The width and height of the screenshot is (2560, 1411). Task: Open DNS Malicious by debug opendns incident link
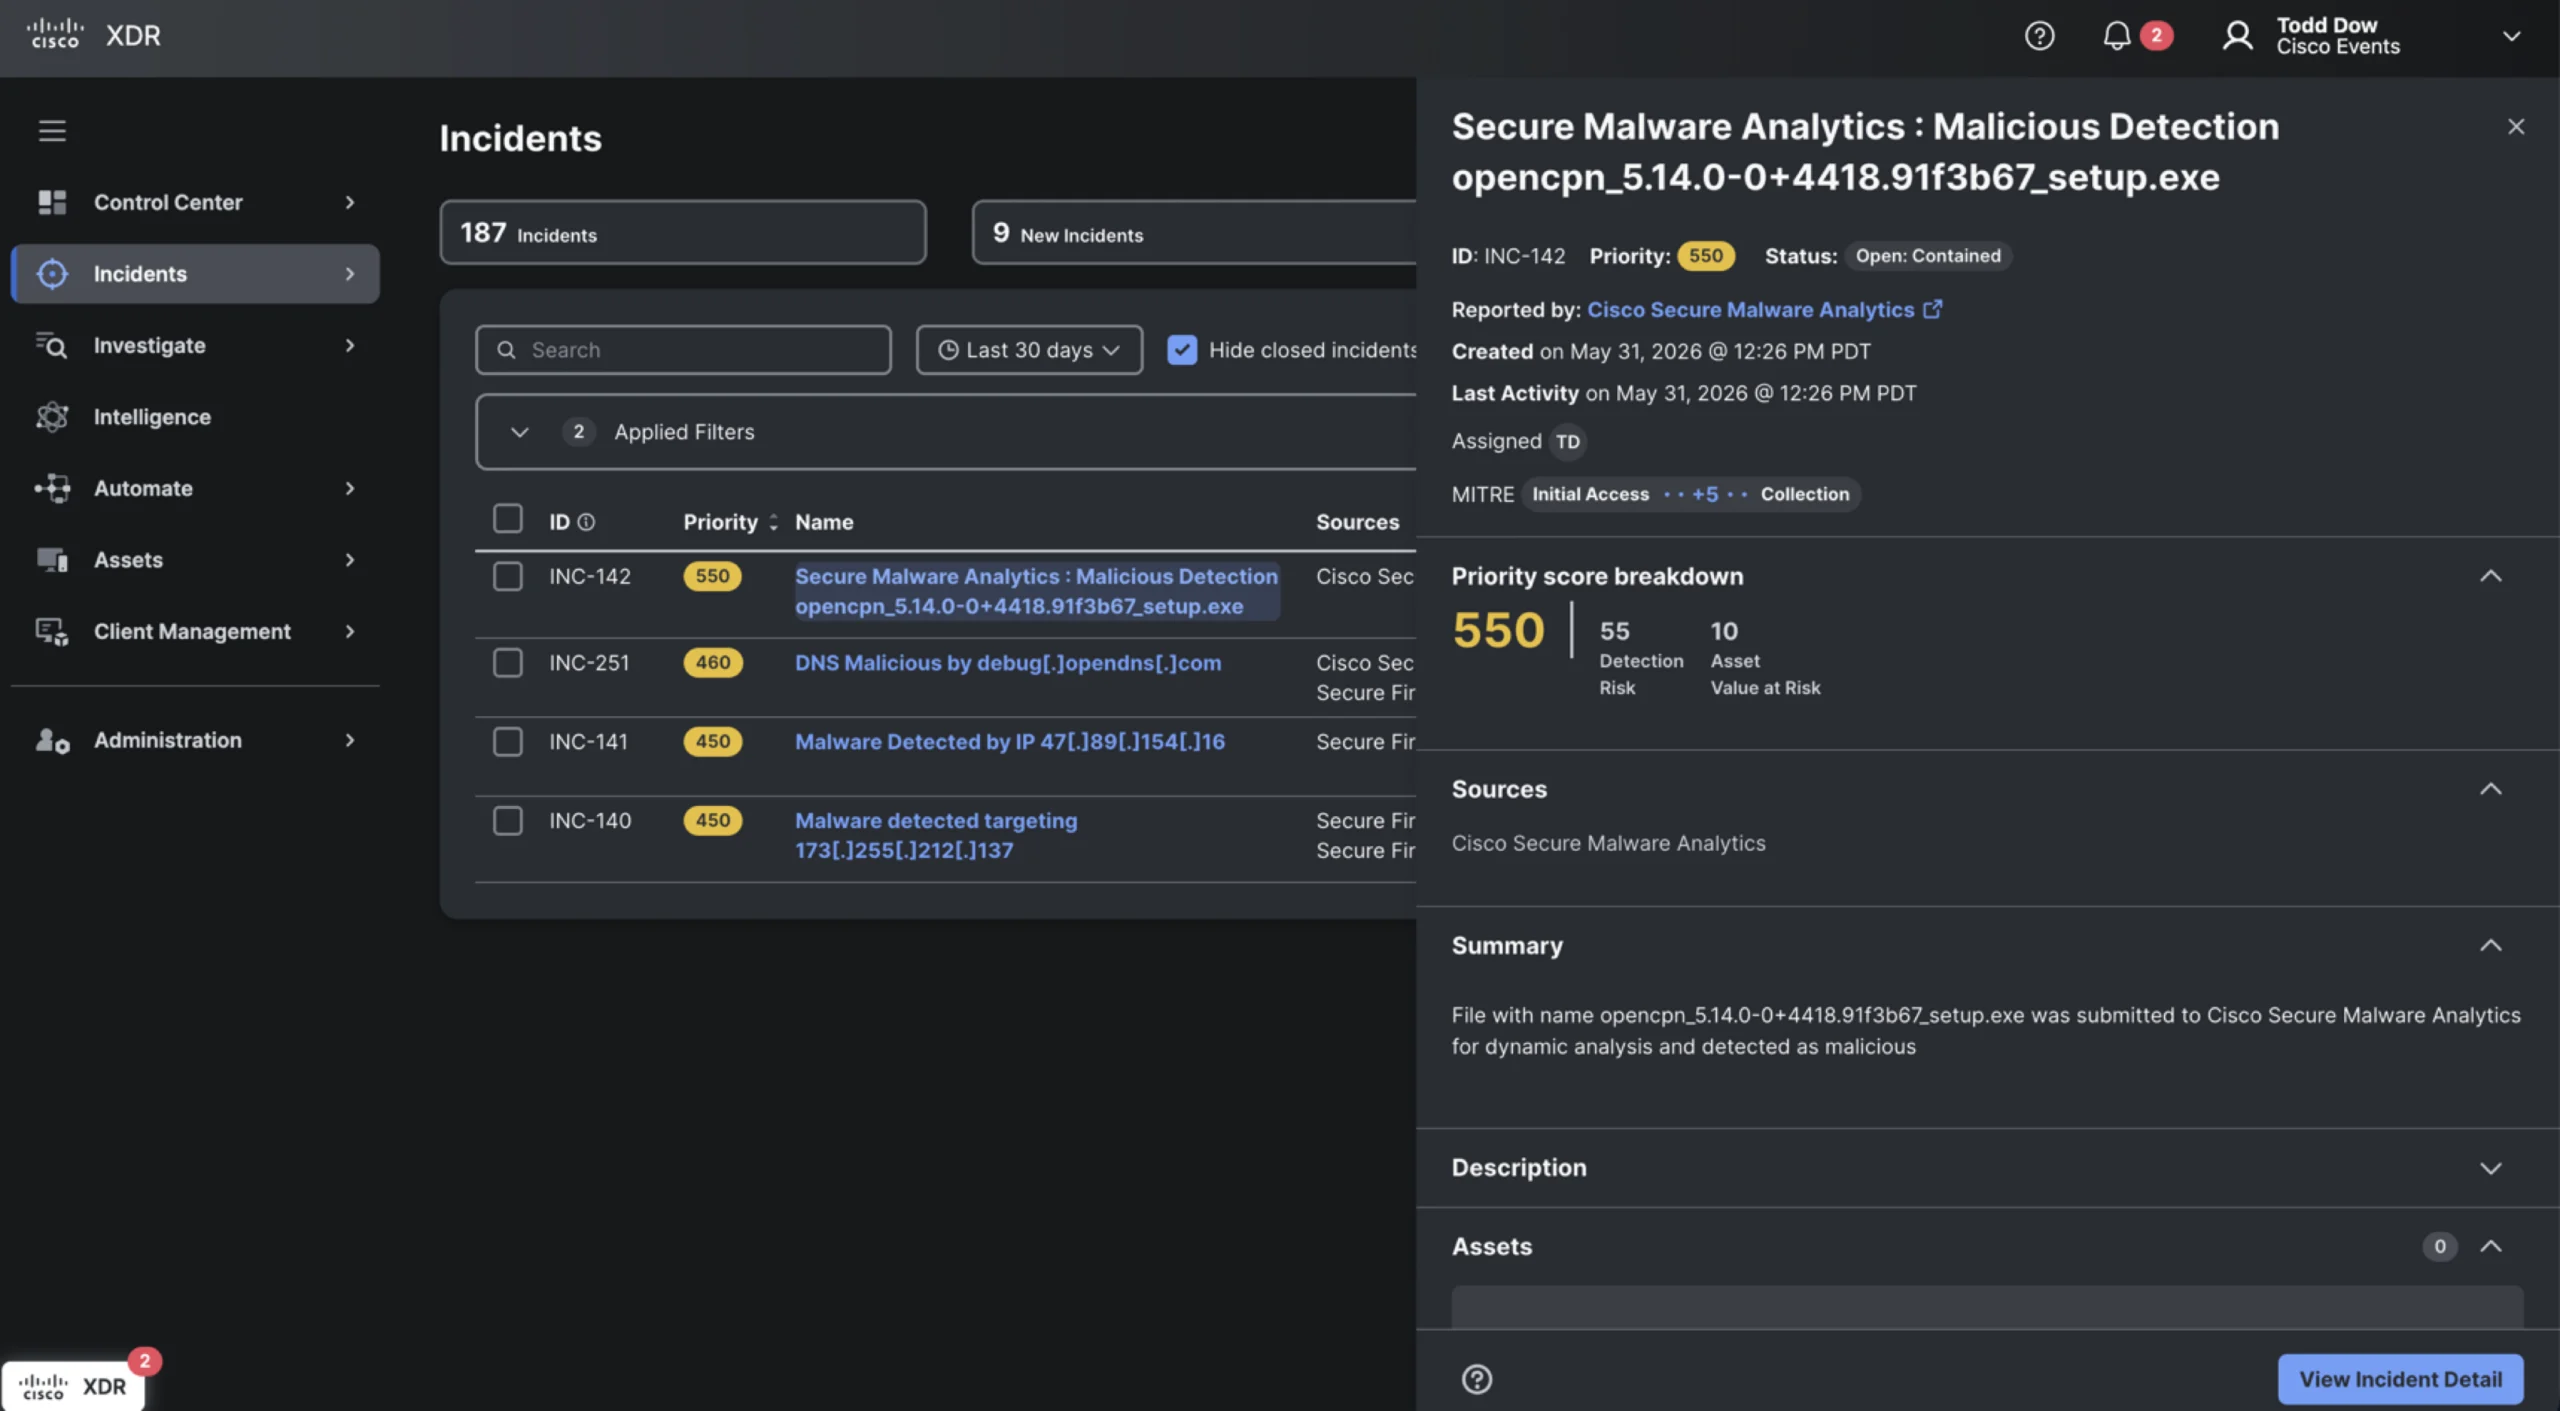[x=1007, y=663]
